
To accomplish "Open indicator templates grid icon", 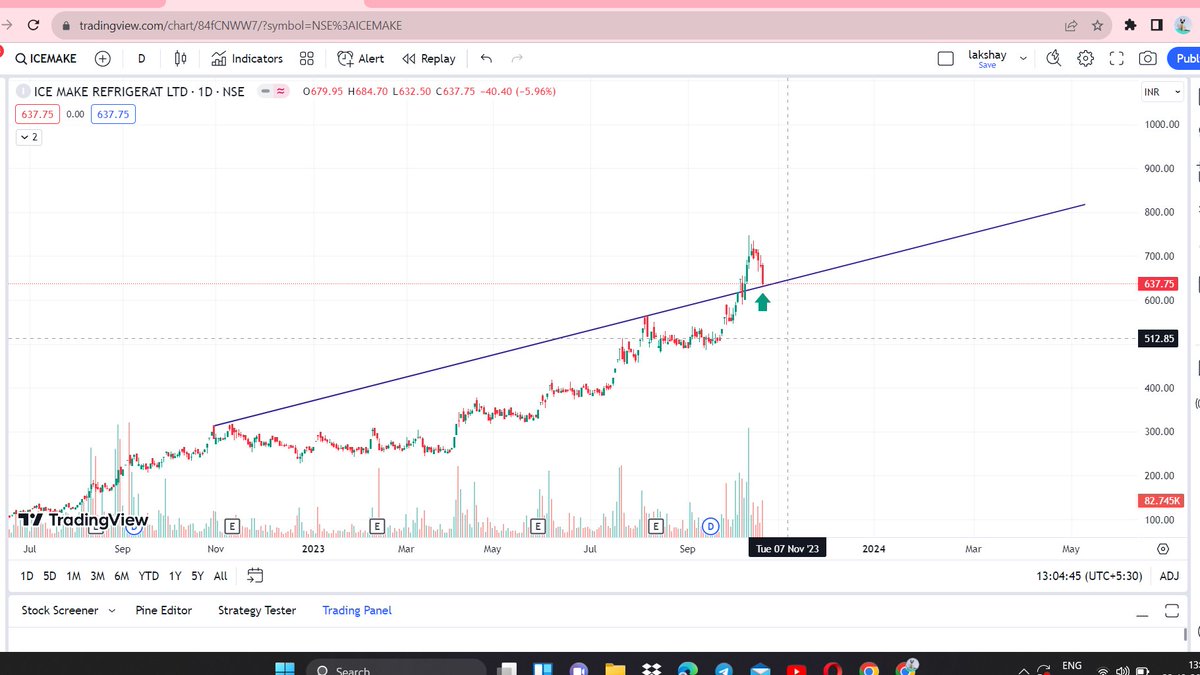I will click(307, 58).
